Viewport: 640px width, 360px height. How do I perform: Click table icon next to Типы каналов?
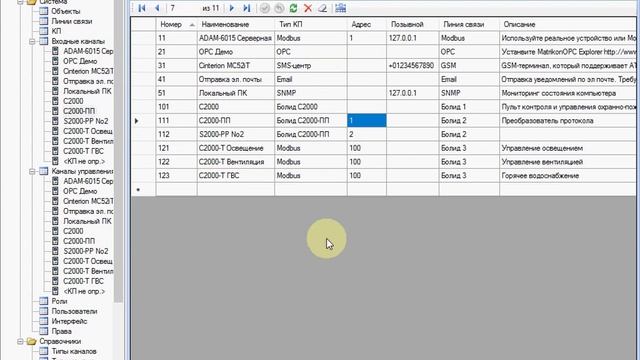44,351
